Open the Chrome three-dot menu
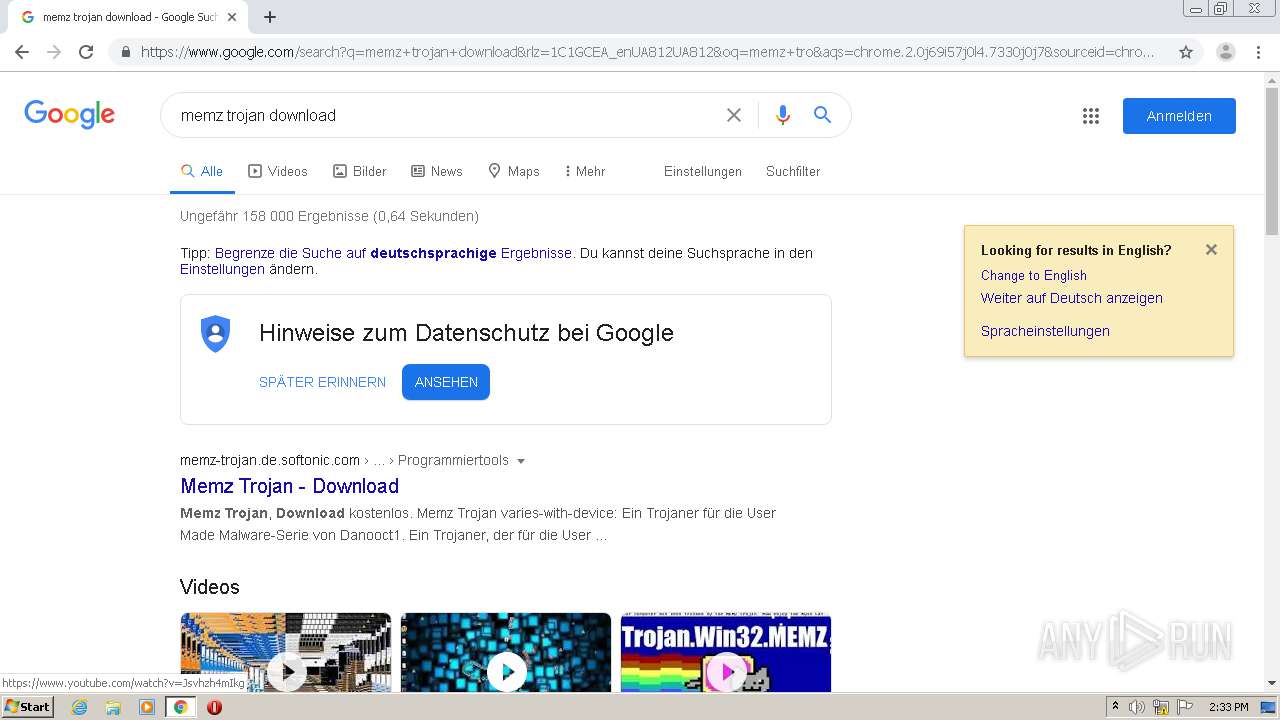 (x=1259, y=52)
